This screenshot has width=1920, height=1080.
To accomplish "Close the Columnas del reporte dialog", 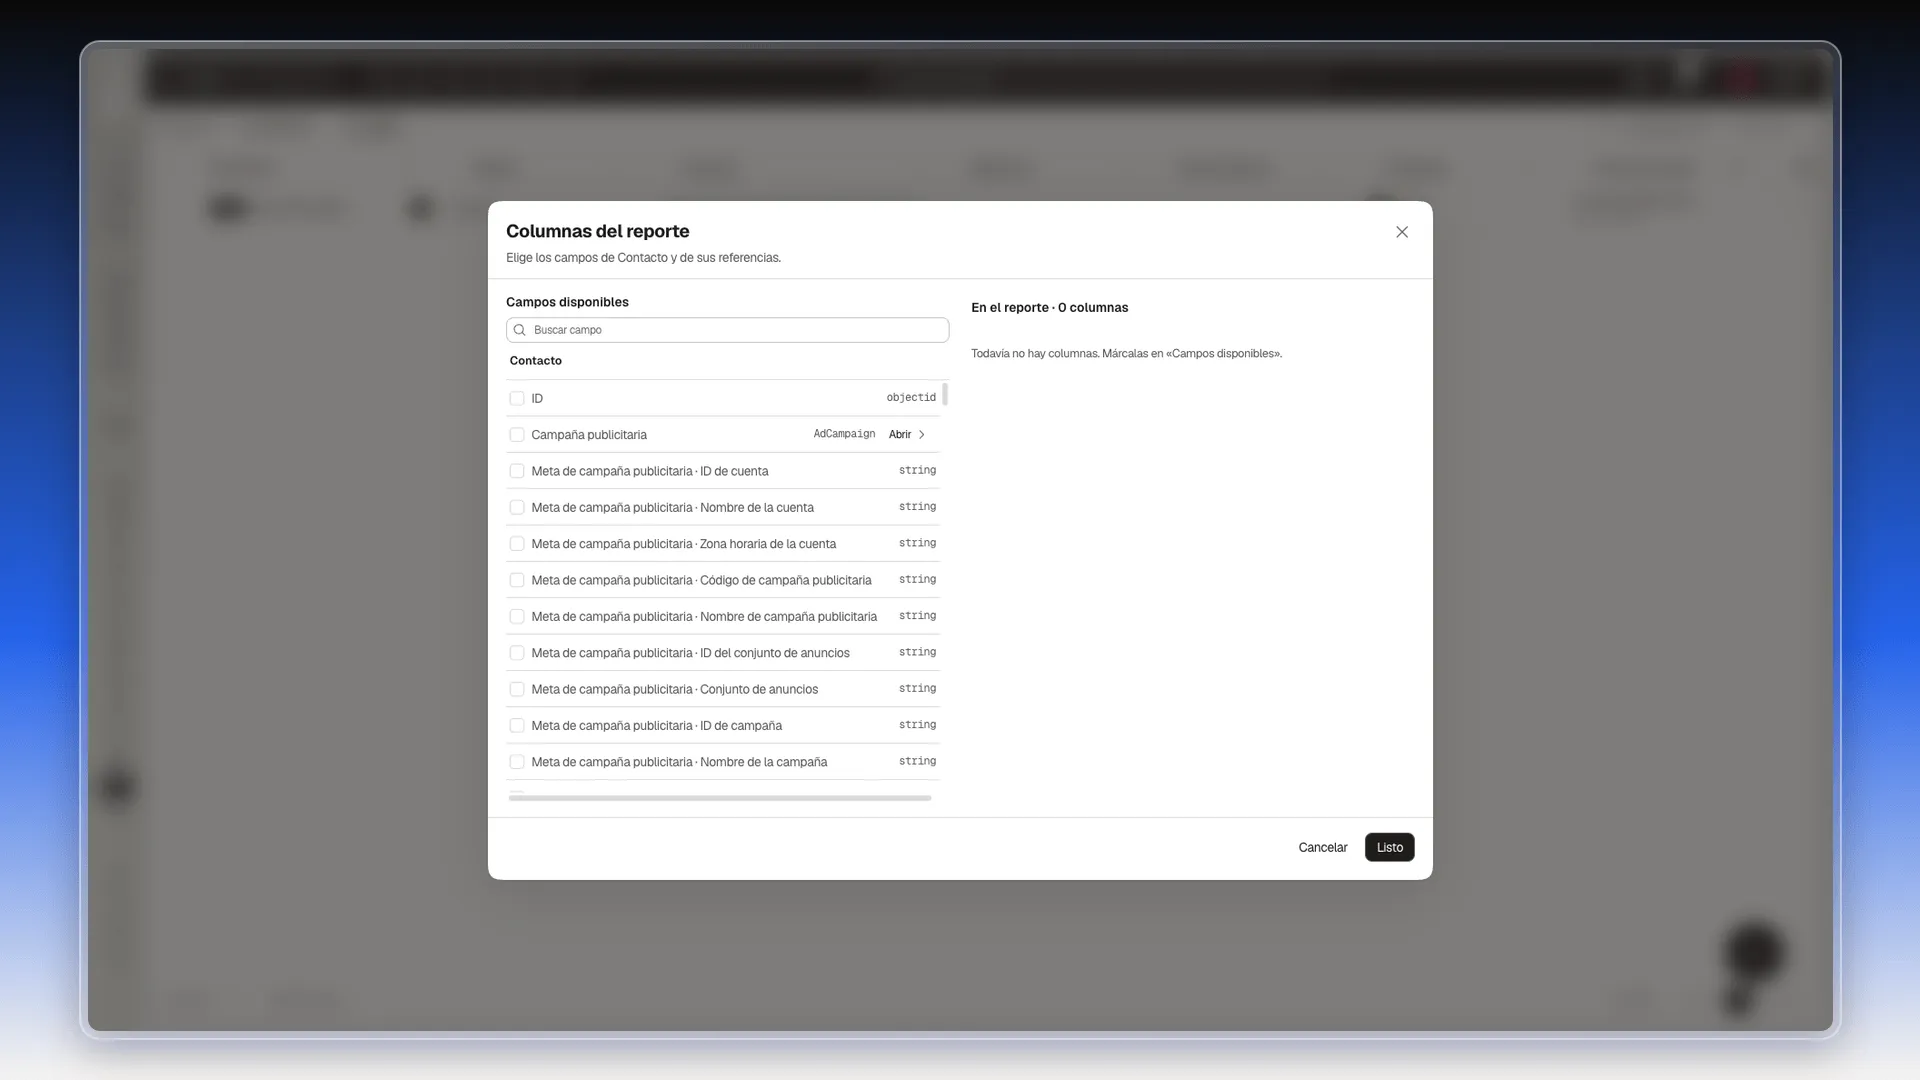I will [1402, 232].
